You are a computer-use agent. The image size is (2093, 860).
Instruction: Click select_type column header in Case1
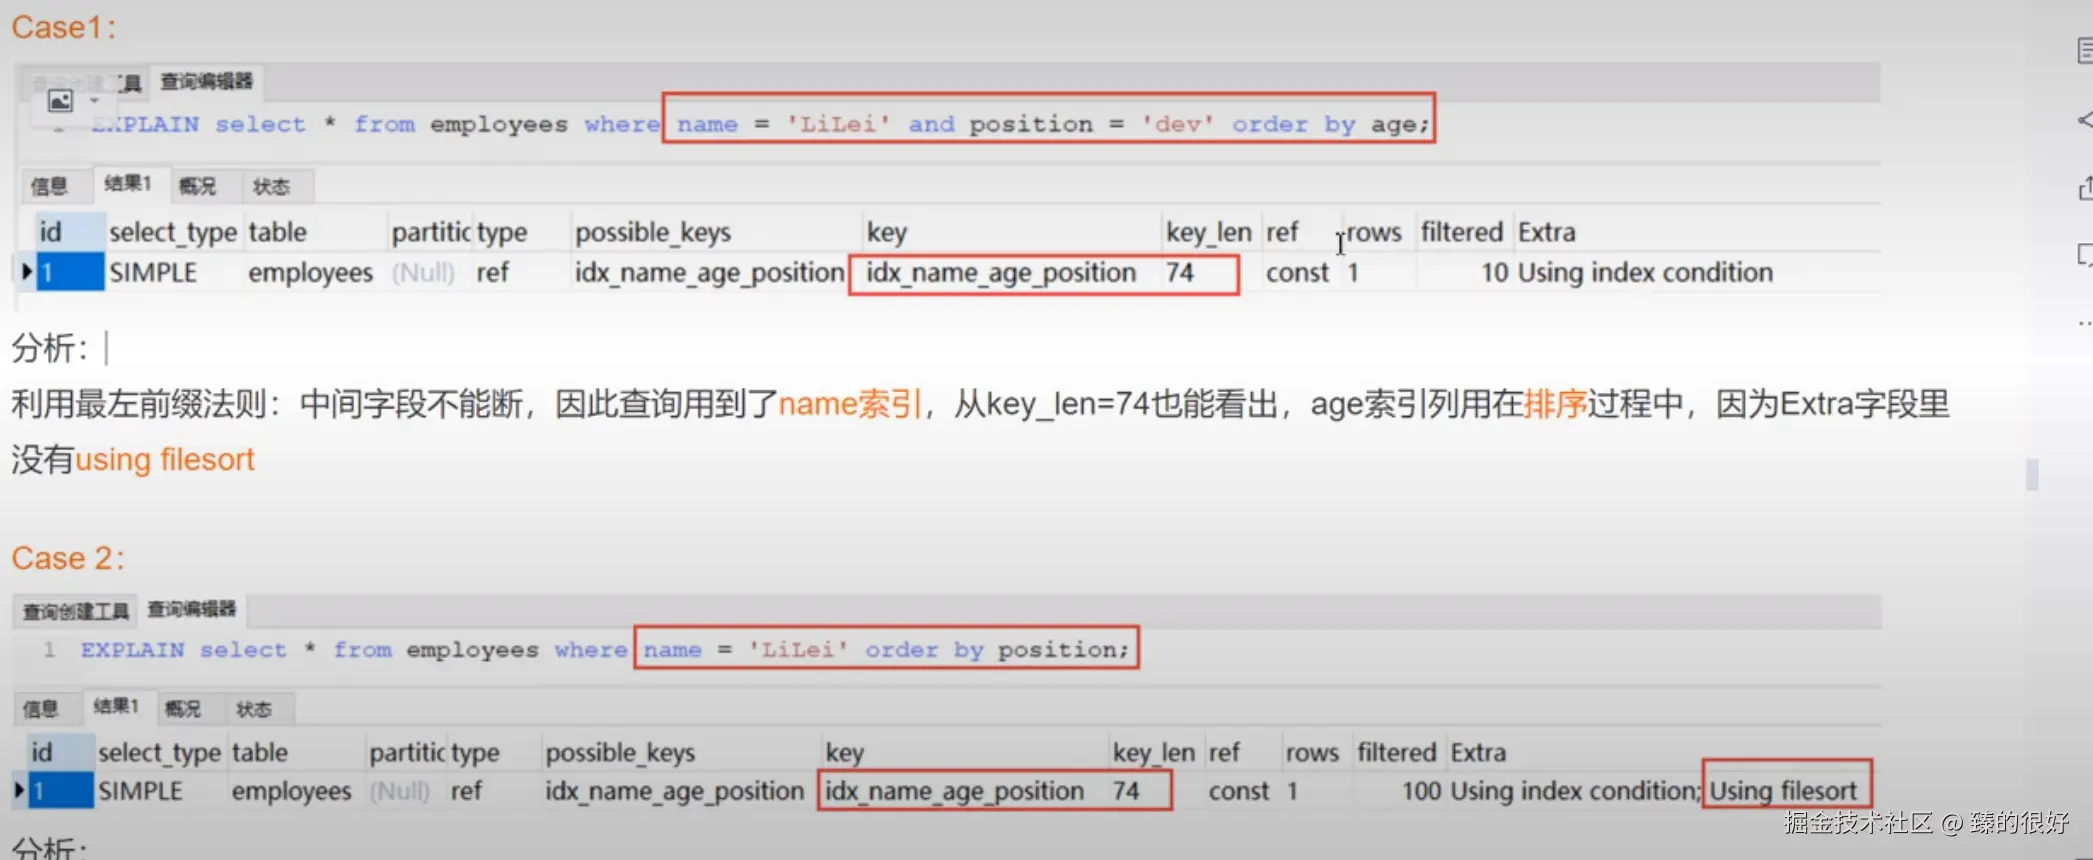pos(173,232)
